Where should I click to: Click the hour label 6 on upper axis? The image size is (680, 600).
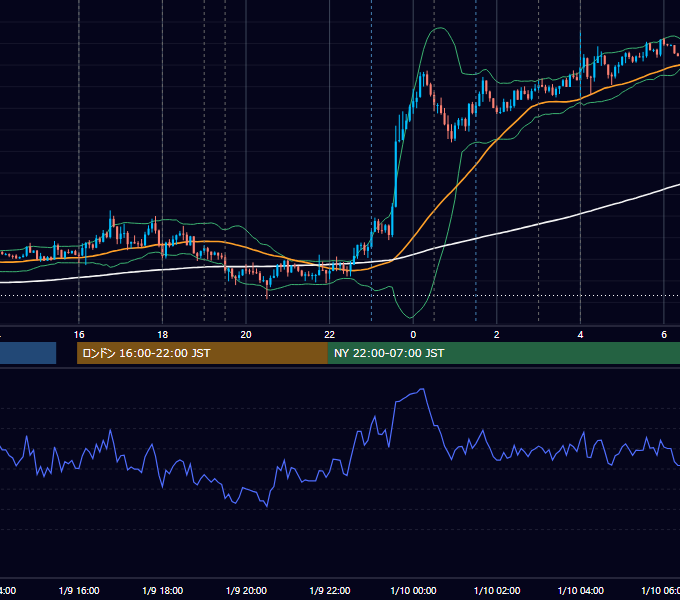(664, 335)
